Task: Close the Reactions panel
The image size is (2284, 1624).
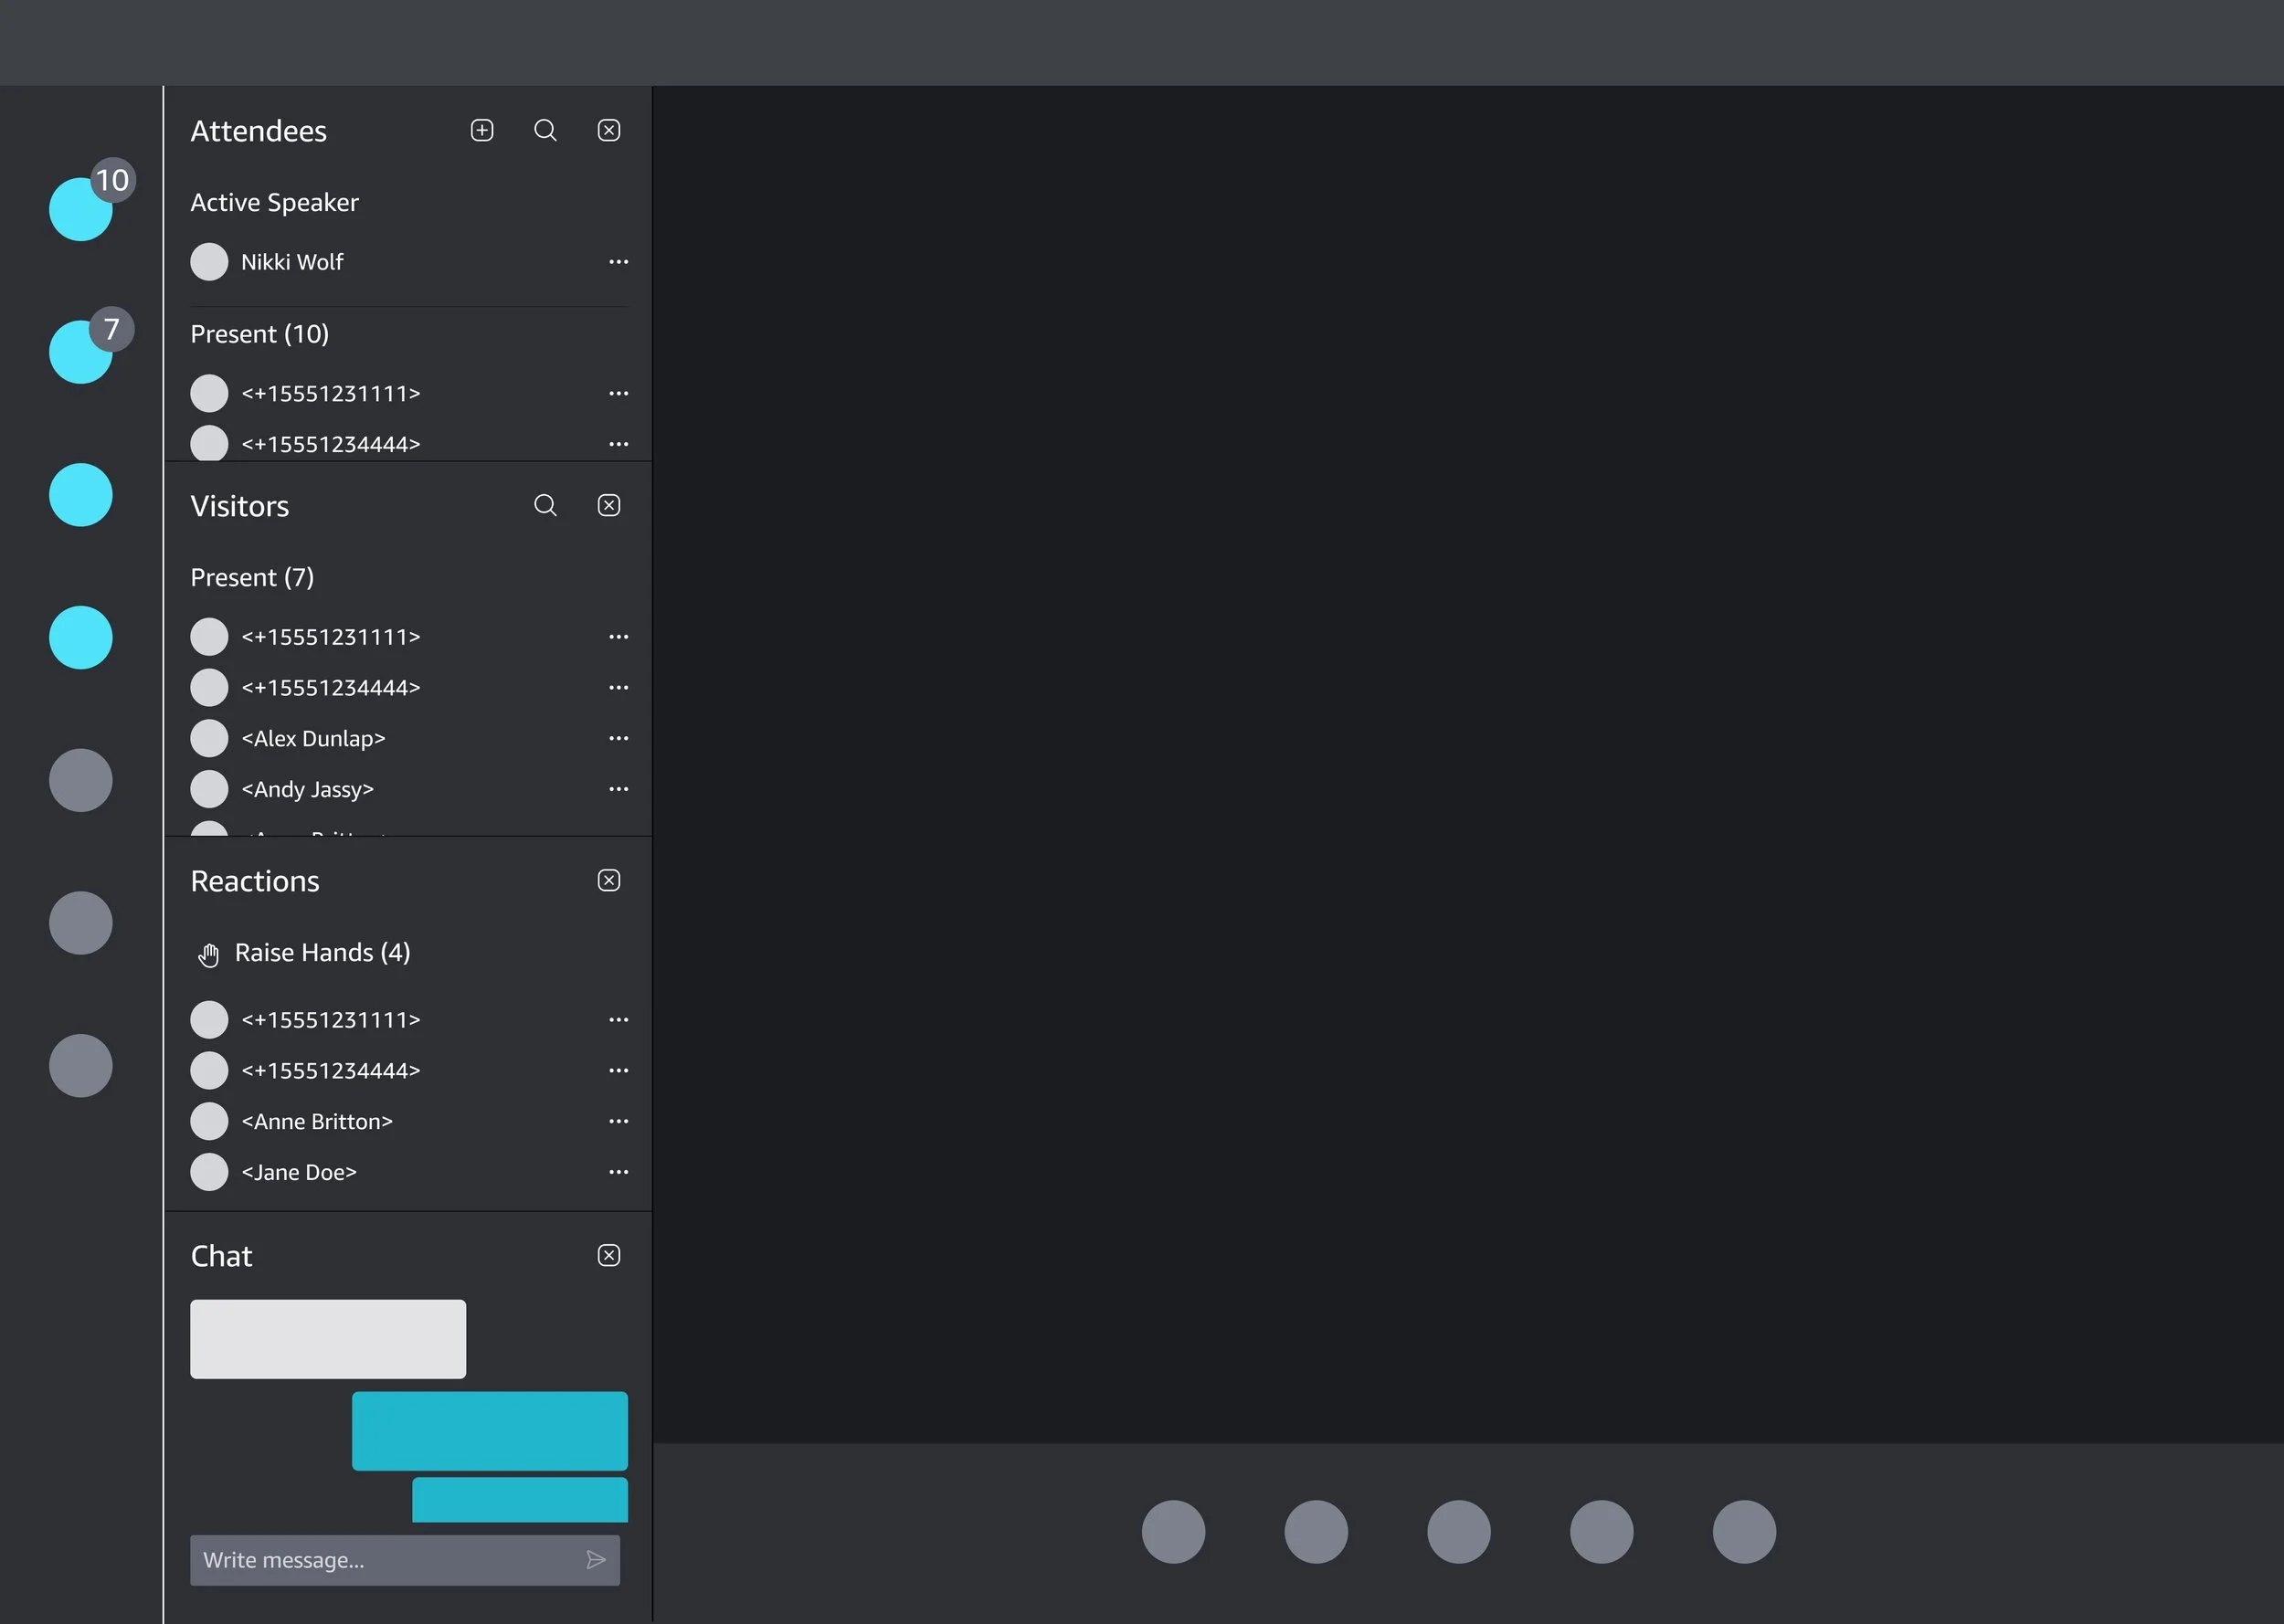Action: (x=609, y=881)
